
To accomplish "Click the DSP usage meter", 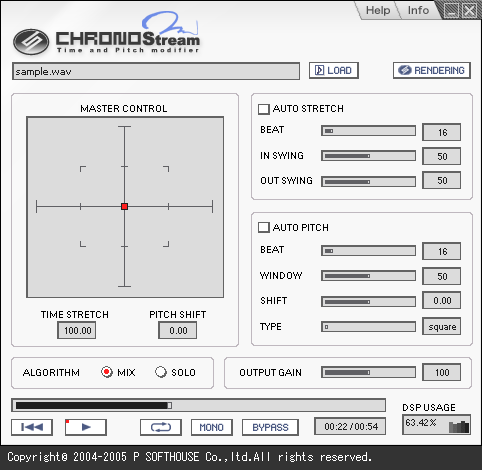I will point(437,424).
